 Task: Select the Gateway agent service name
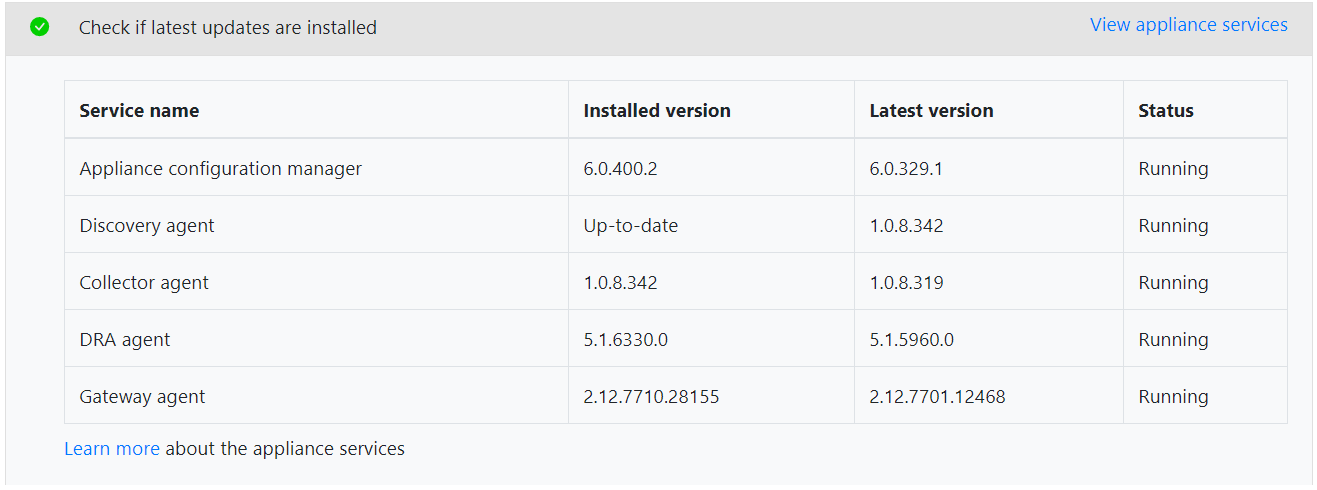click(x=142, y=397)
